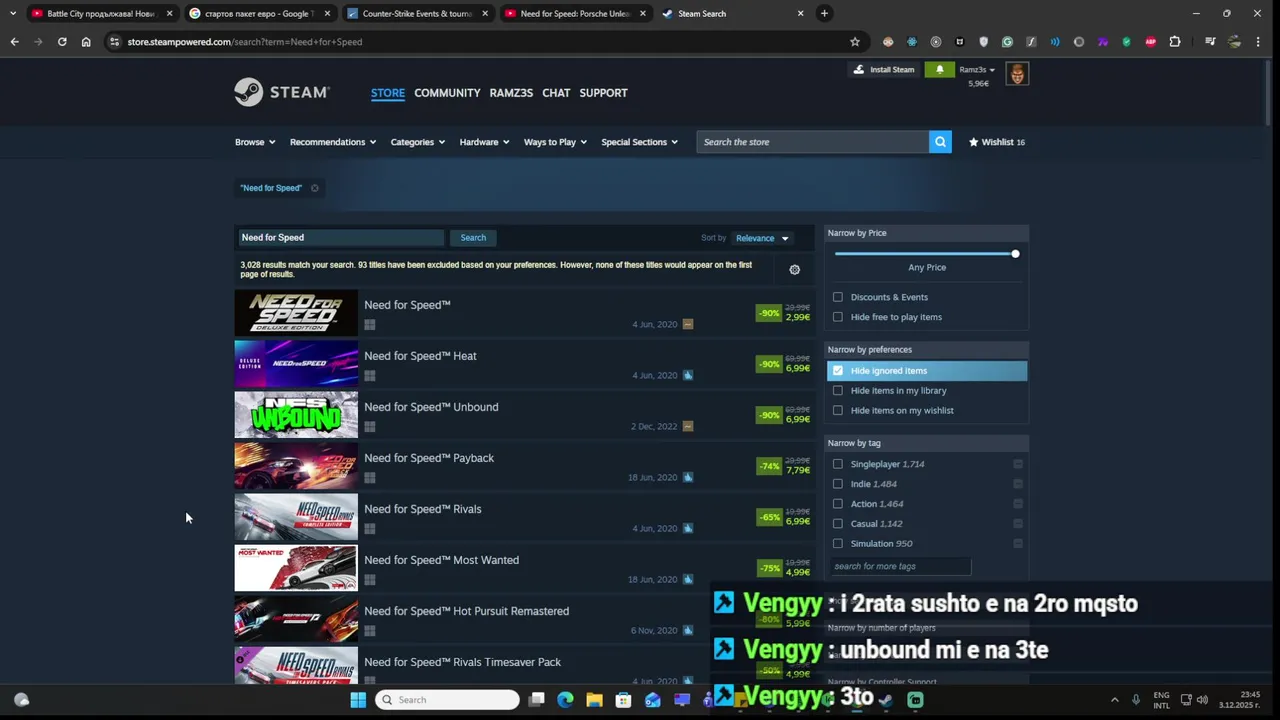This screenshot has width=1280, height=720.
Task: Open Ramz3s account dropdown
Action: click(977, 70)
